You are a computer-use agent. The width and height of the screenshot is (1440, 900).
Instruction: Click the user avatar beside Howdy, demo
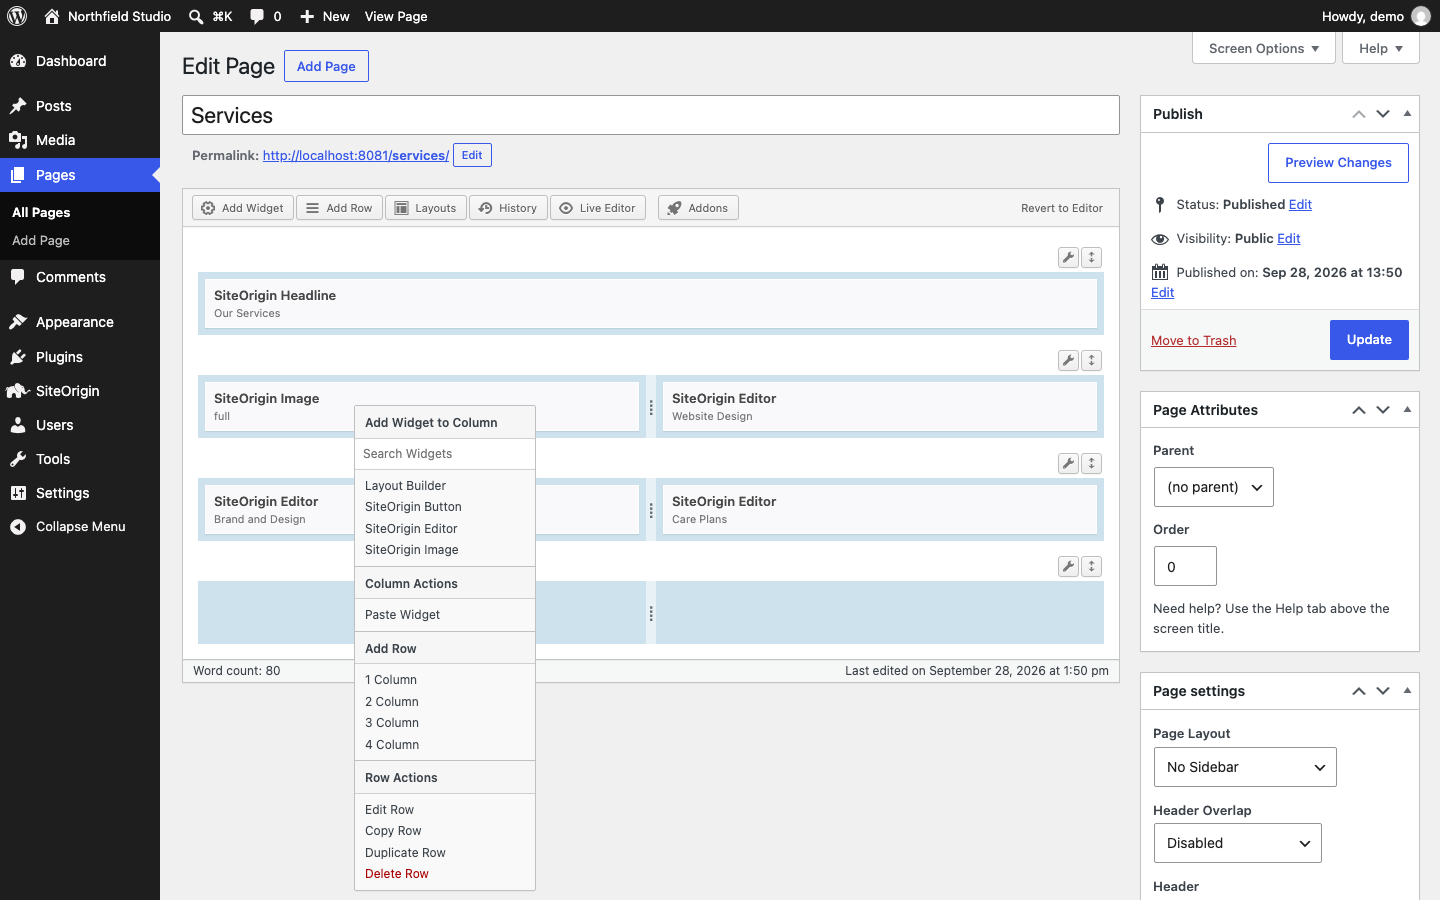[x=1421, y=16]
